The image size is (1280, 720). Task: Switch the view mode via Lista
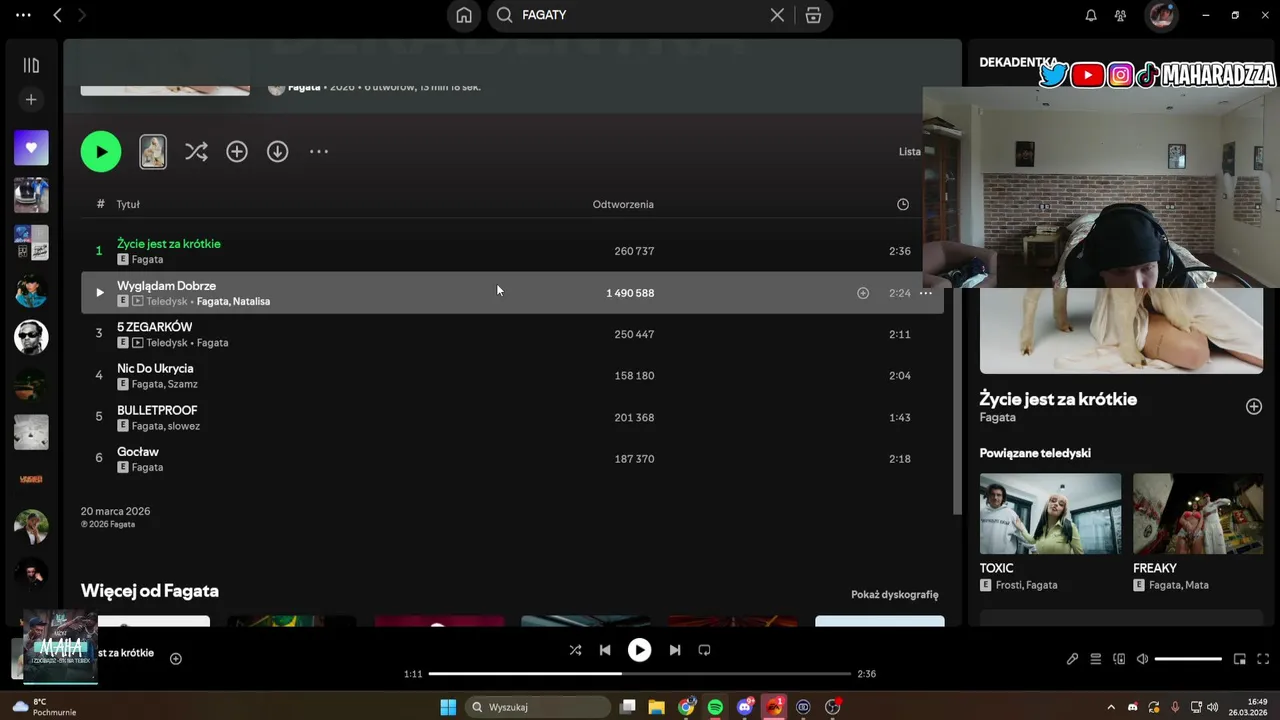(910, 152)
